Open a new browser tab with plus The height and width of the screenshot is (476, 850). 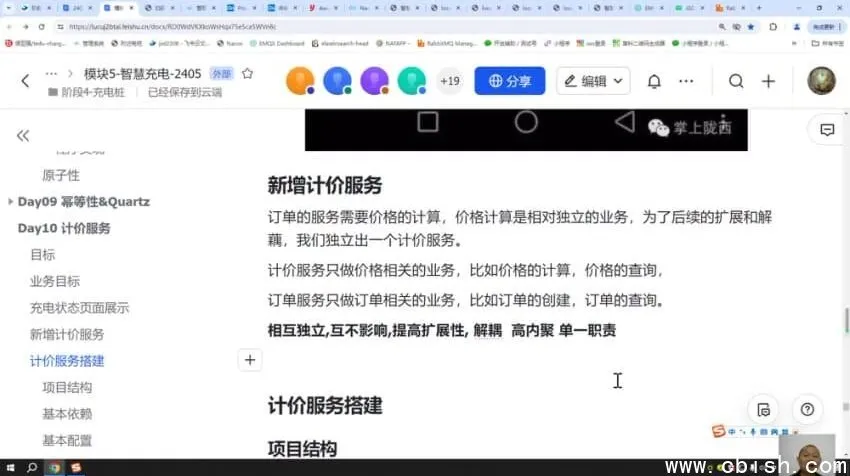coord(759,8)
